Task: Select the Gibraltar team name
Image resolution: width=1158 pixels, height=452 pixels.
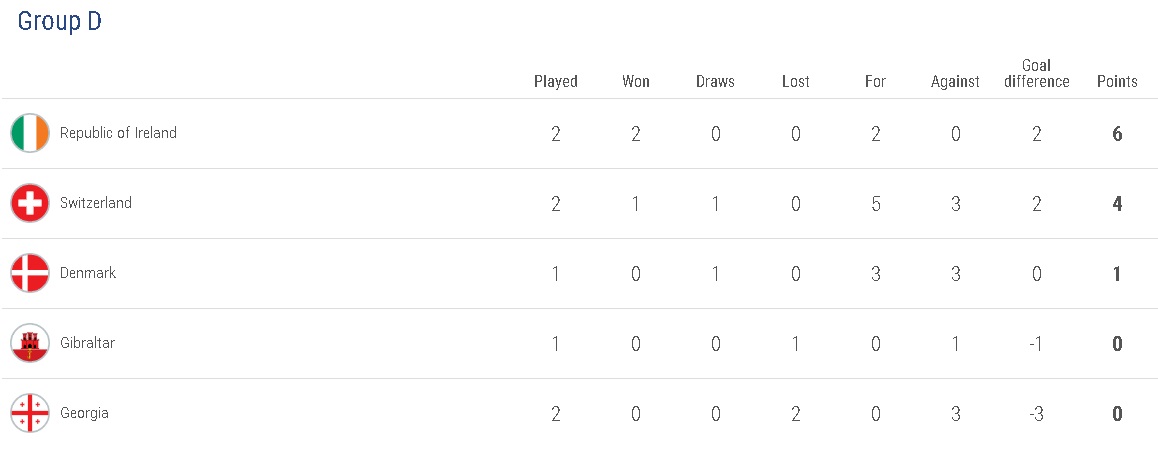Action: (88, 343)
